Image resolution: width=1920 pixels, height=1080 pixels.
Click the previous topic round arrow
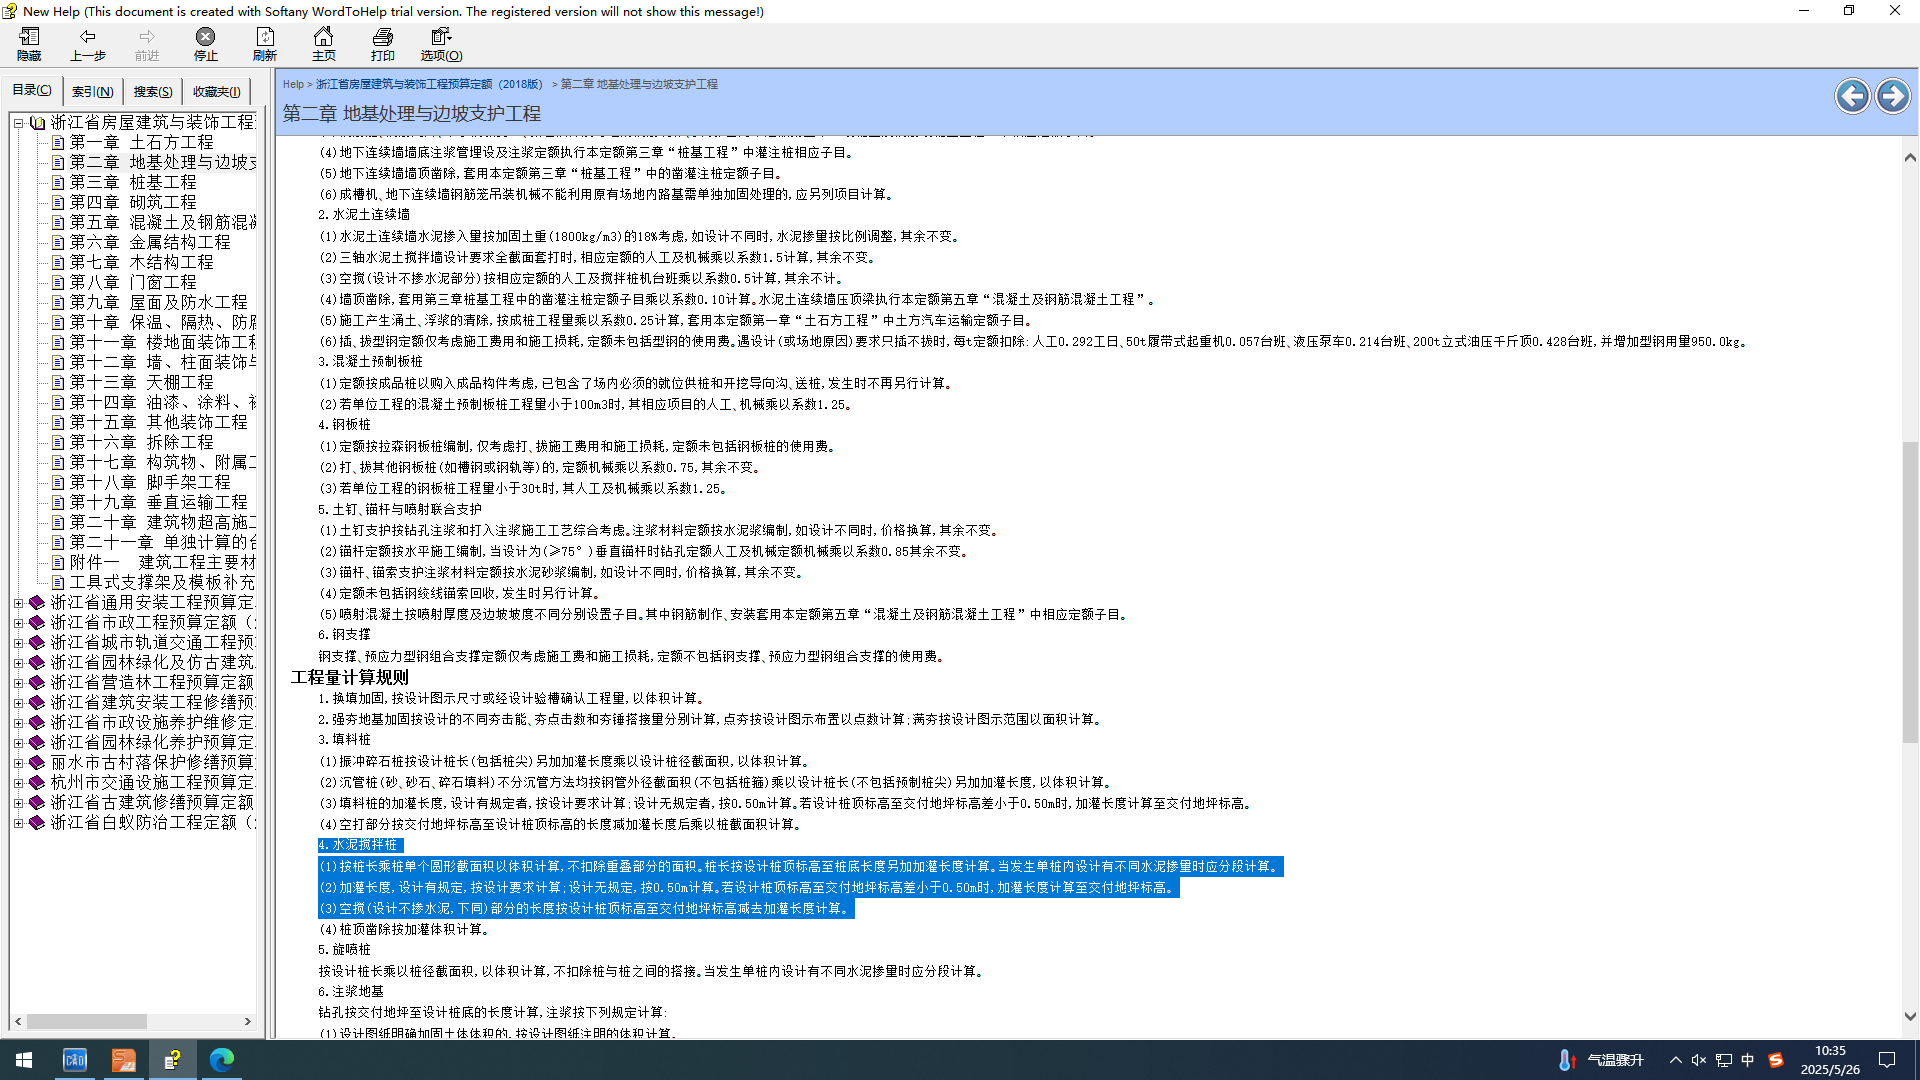pos(1852,96)
